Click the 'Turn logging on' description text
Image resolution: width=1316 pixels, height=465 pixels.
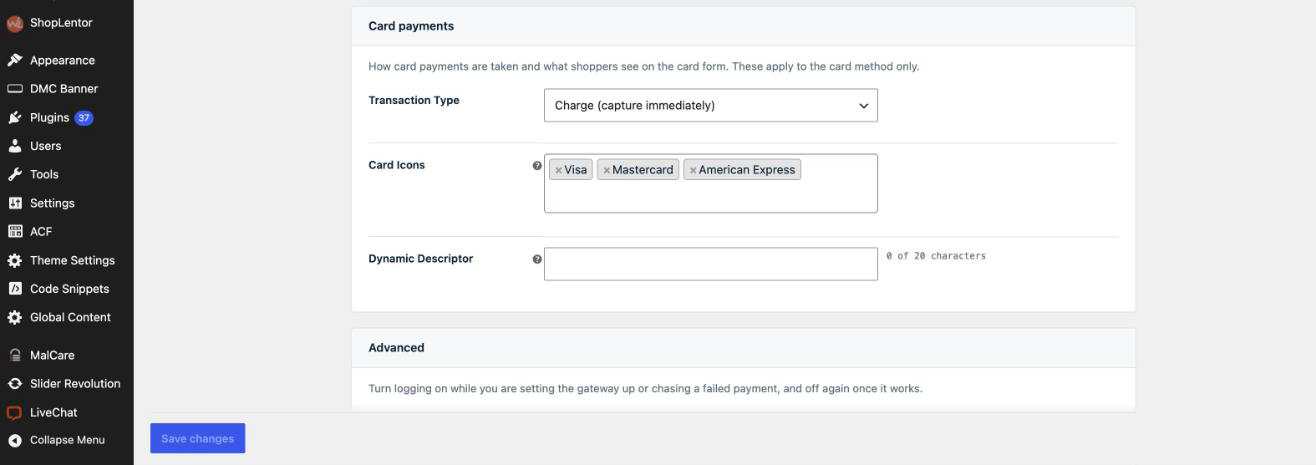coord(645,388)
